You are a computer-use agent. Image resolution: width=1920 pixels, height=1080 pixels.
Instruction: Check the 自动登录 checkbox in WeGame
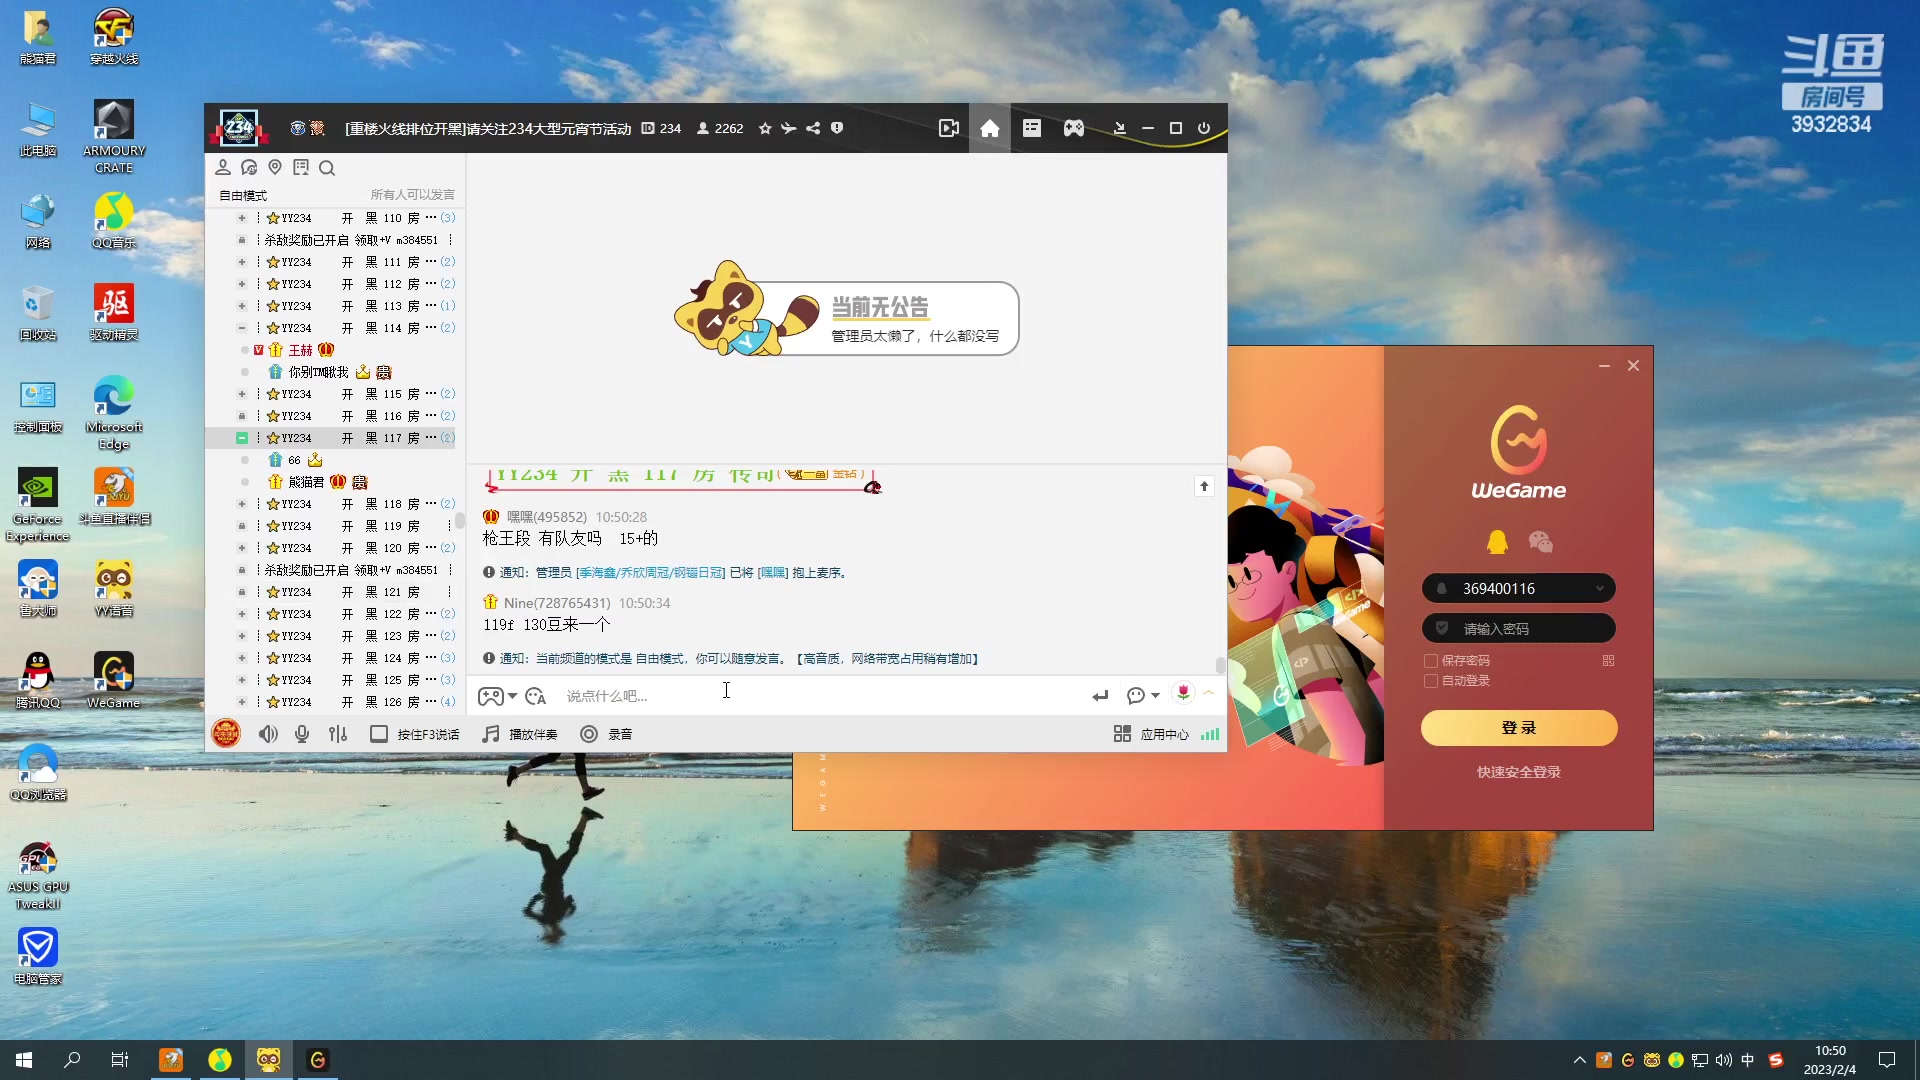point(1431,681)
